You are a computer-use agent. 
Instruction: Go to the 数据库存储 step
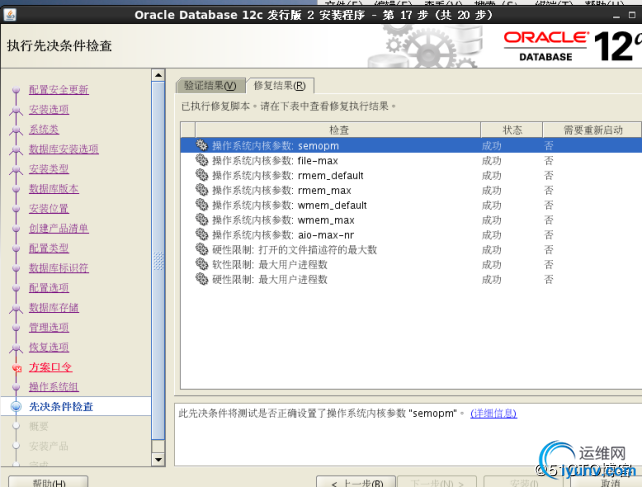[x=54, y=307]
